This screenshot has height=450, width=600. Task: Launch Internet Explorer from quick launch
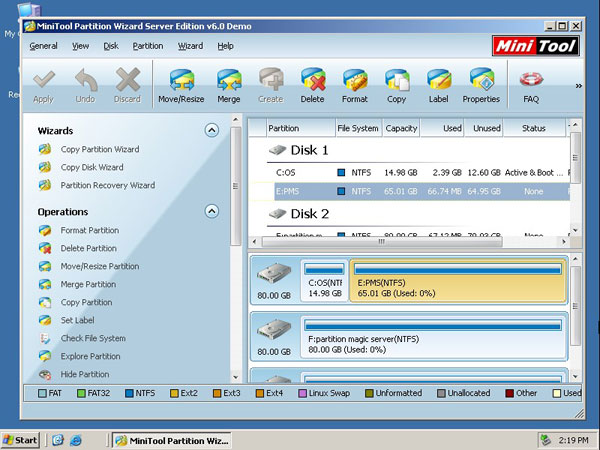[x=76, y=440]
